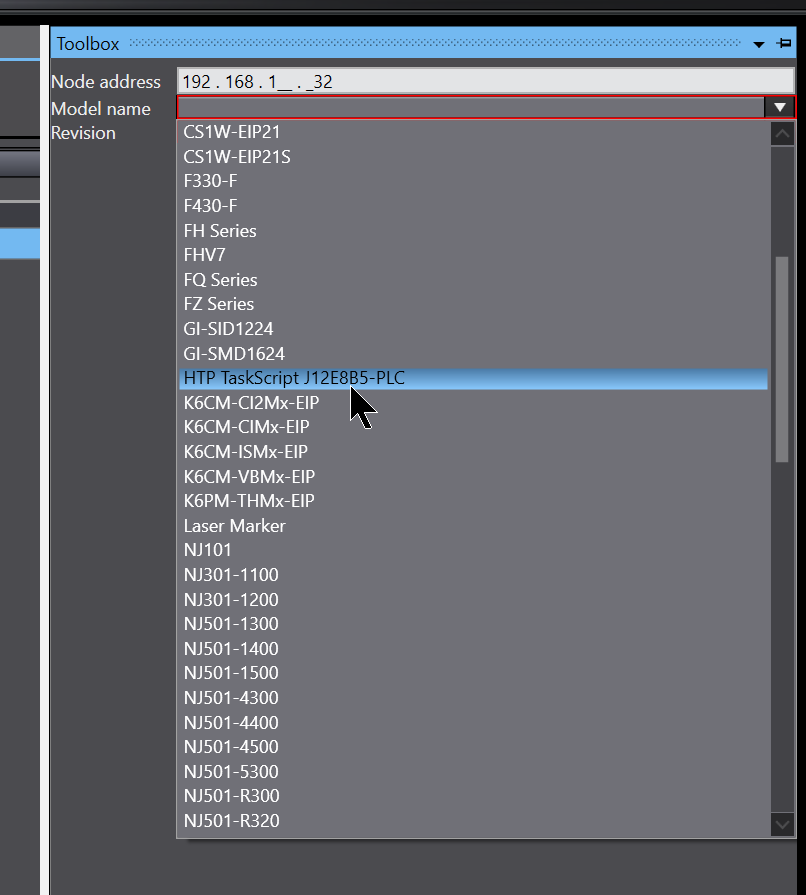This screenshot has width=806, height=895.
Task: Select CS1W-EIP21S from the model list
Action: pyautogui.click(x=473, y=156)
